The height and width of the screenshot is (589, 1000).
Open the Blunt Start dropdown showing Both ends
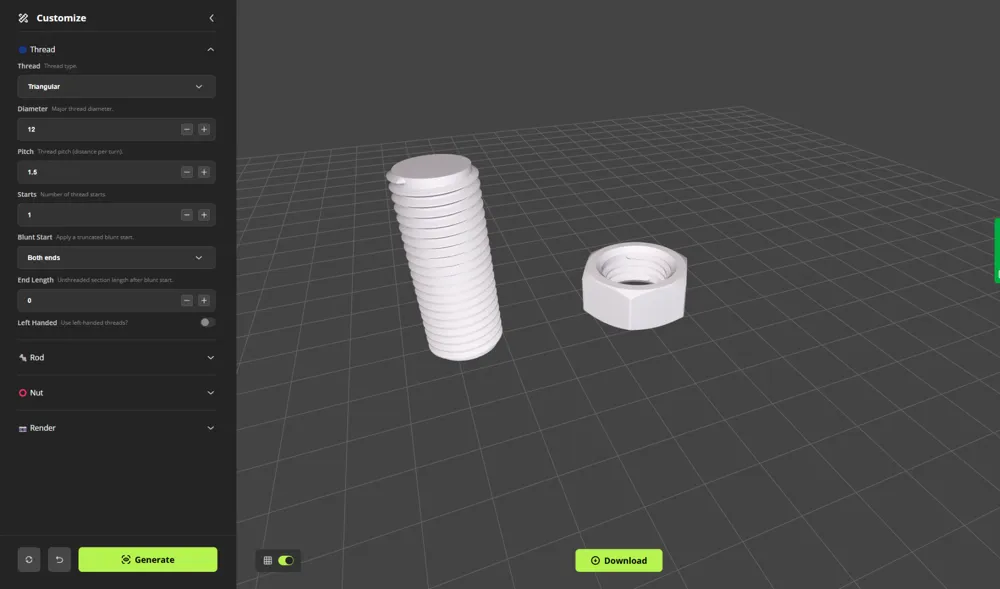[115, 257]
